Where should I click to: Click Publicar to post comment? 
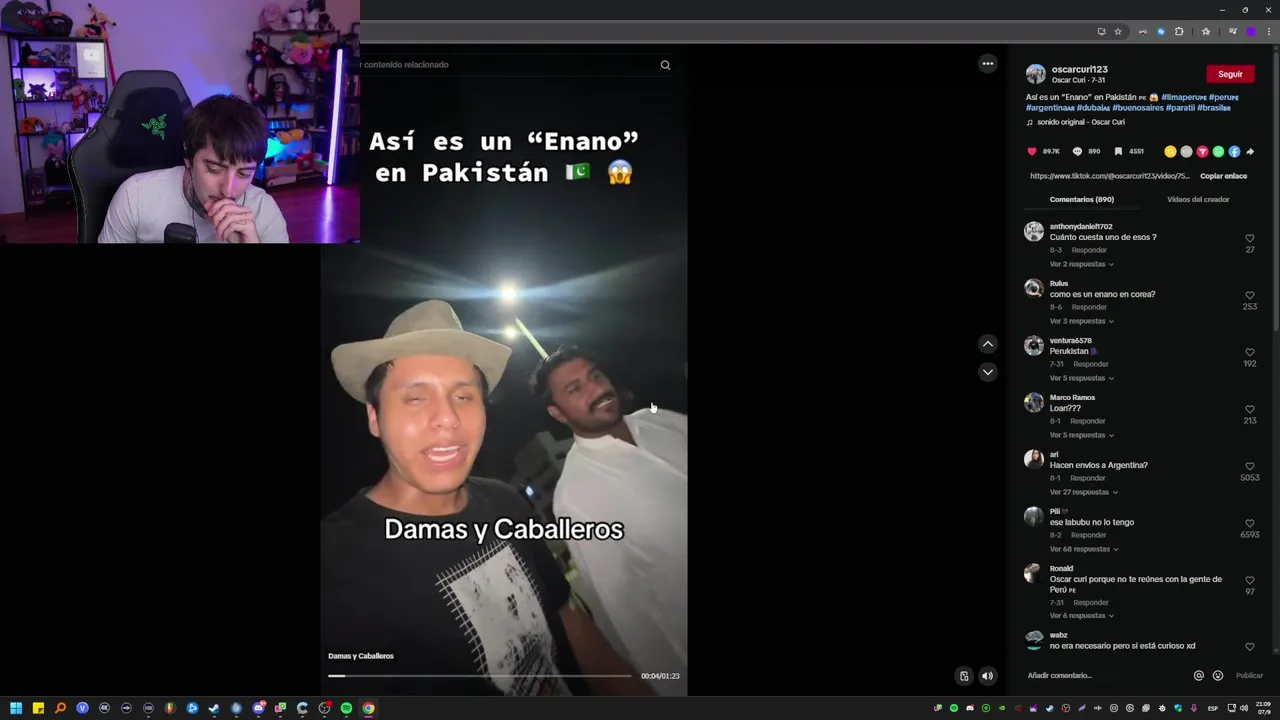tap(1249, 676)
